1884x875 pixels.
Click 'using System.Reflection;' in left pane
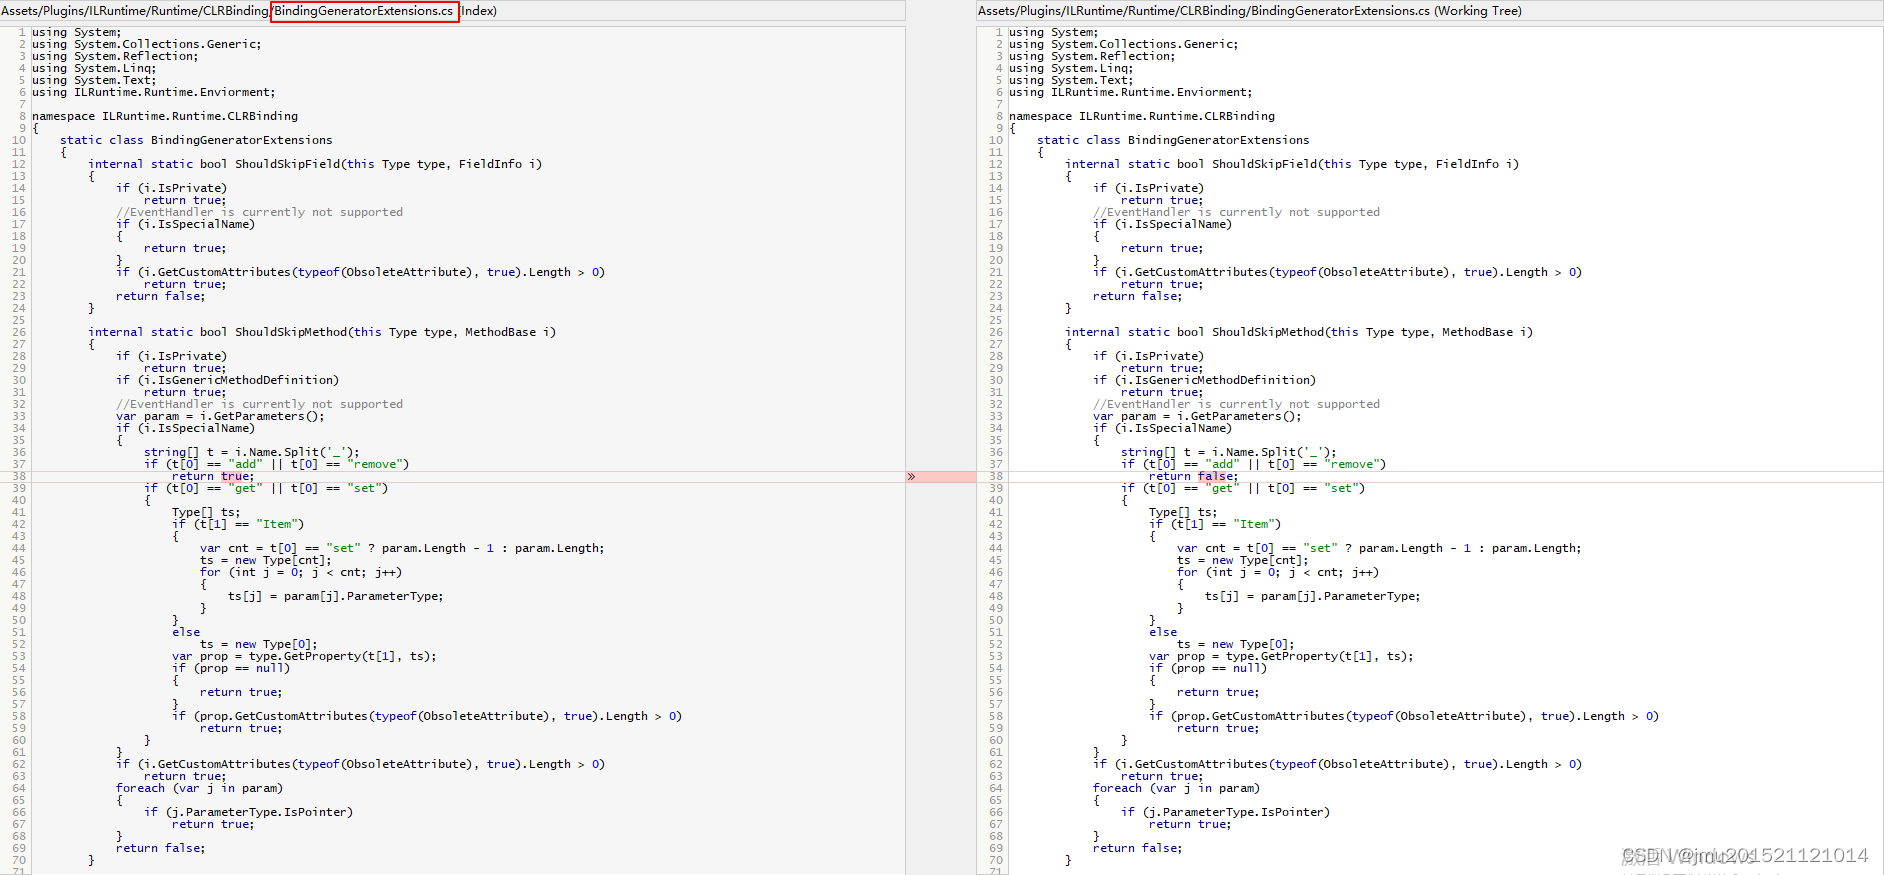[x=115, y=56]
